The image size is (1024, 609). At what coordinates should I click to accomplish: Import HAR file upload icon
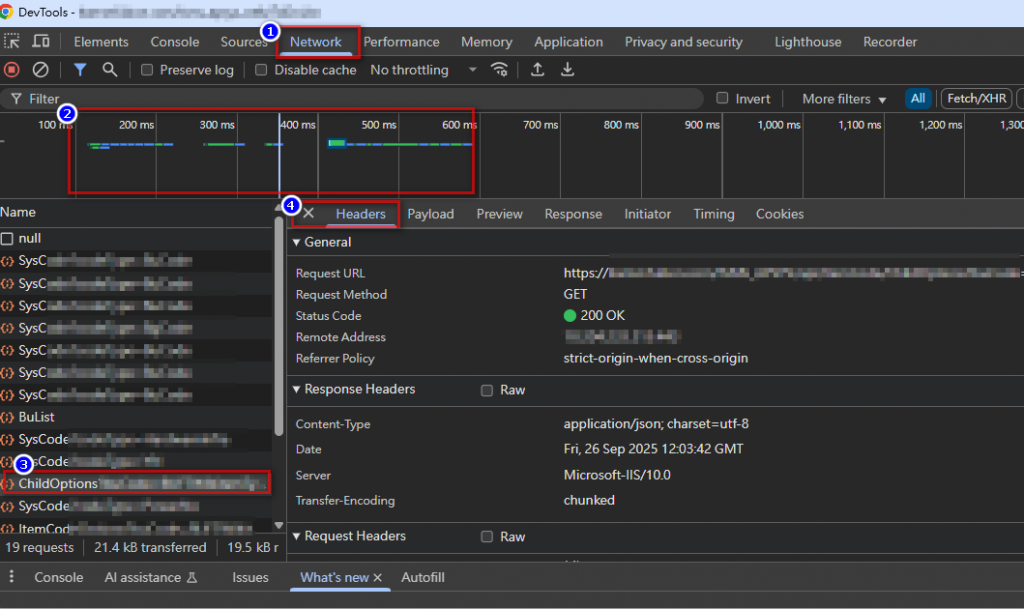pyautogui.click(x=537, y=70)
